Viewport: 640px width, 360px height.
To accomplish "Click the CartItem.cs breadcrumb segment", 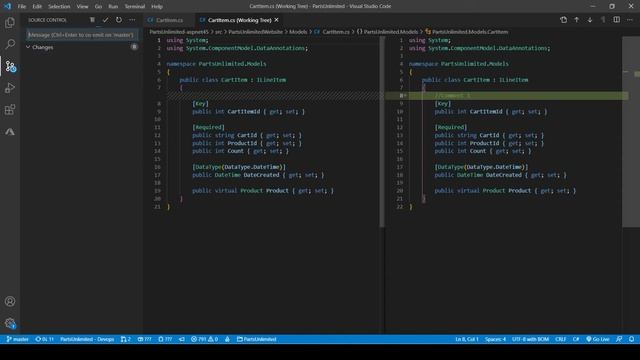I will (x=336, y=32).
